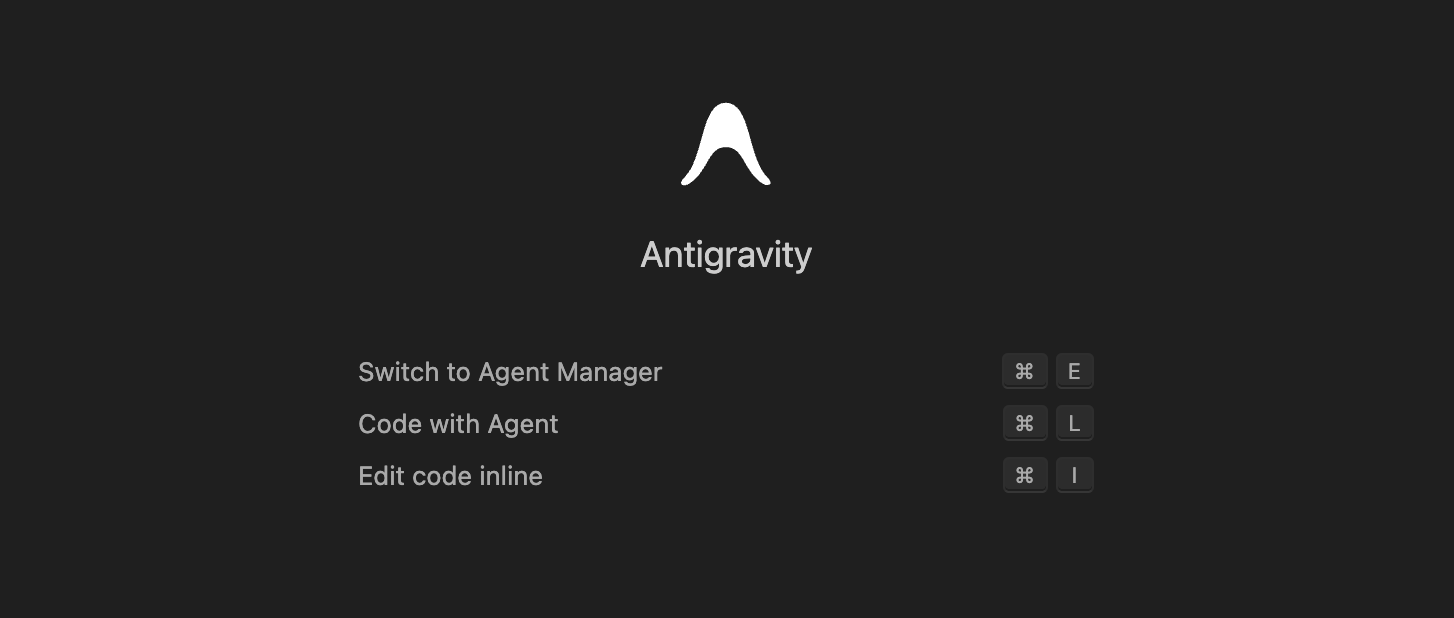The height and width of the screenshot is (618, 1454).
Task: Choose the Code with Agent action
Action: pos(458,424)
